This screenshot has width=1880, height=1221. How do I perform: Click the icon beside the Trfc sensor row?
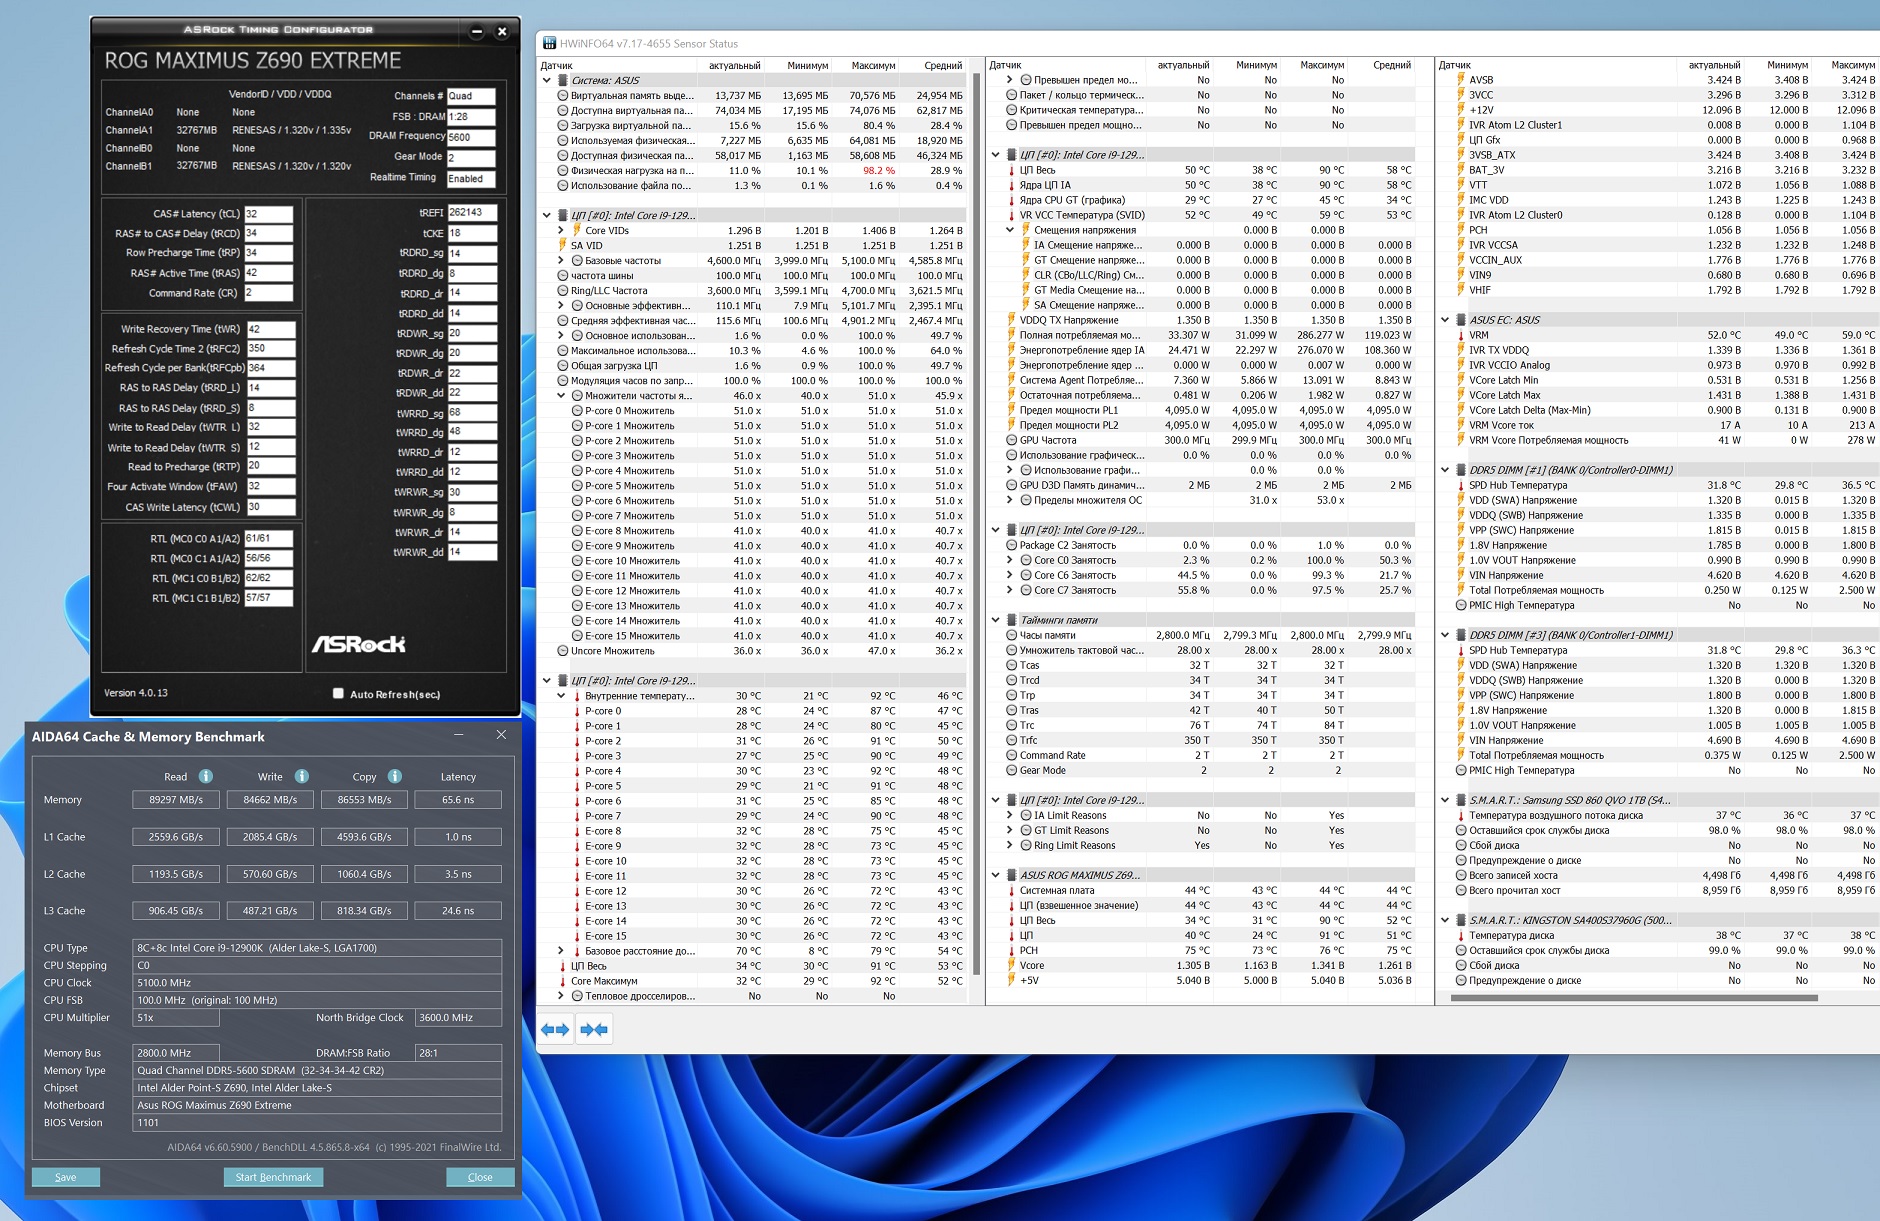(x=1011, y=740)
